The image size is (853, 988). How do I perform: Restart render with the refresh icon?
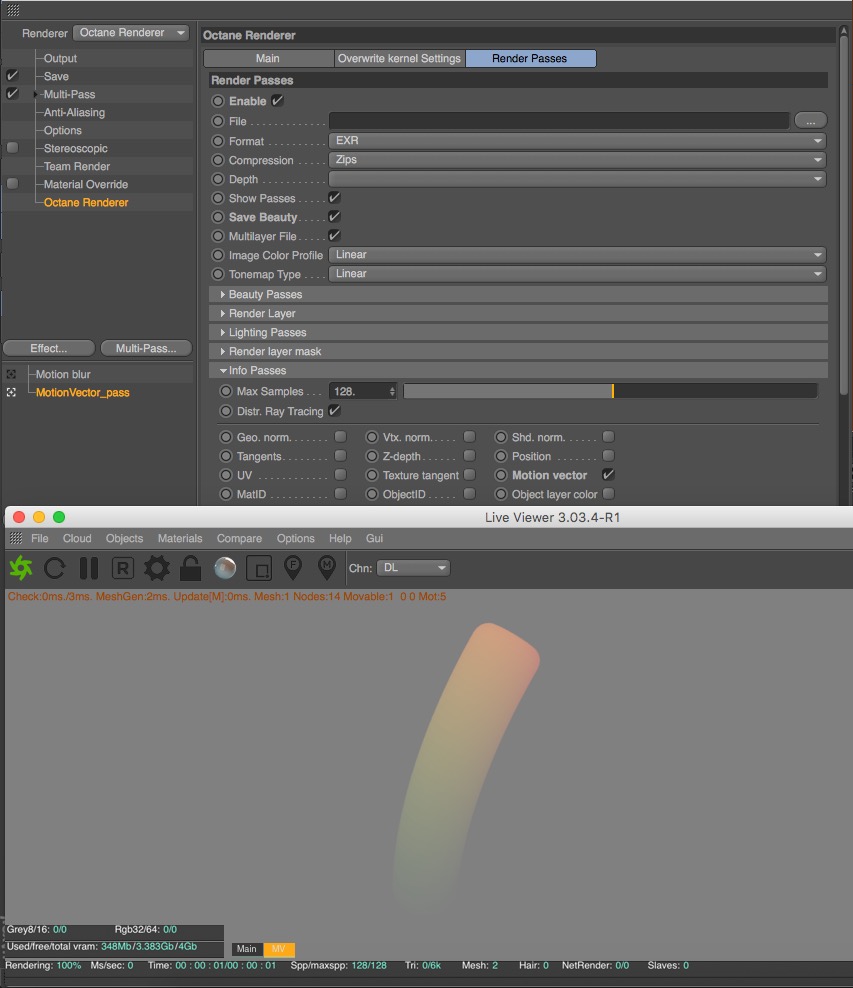click(x=55, y=568)
